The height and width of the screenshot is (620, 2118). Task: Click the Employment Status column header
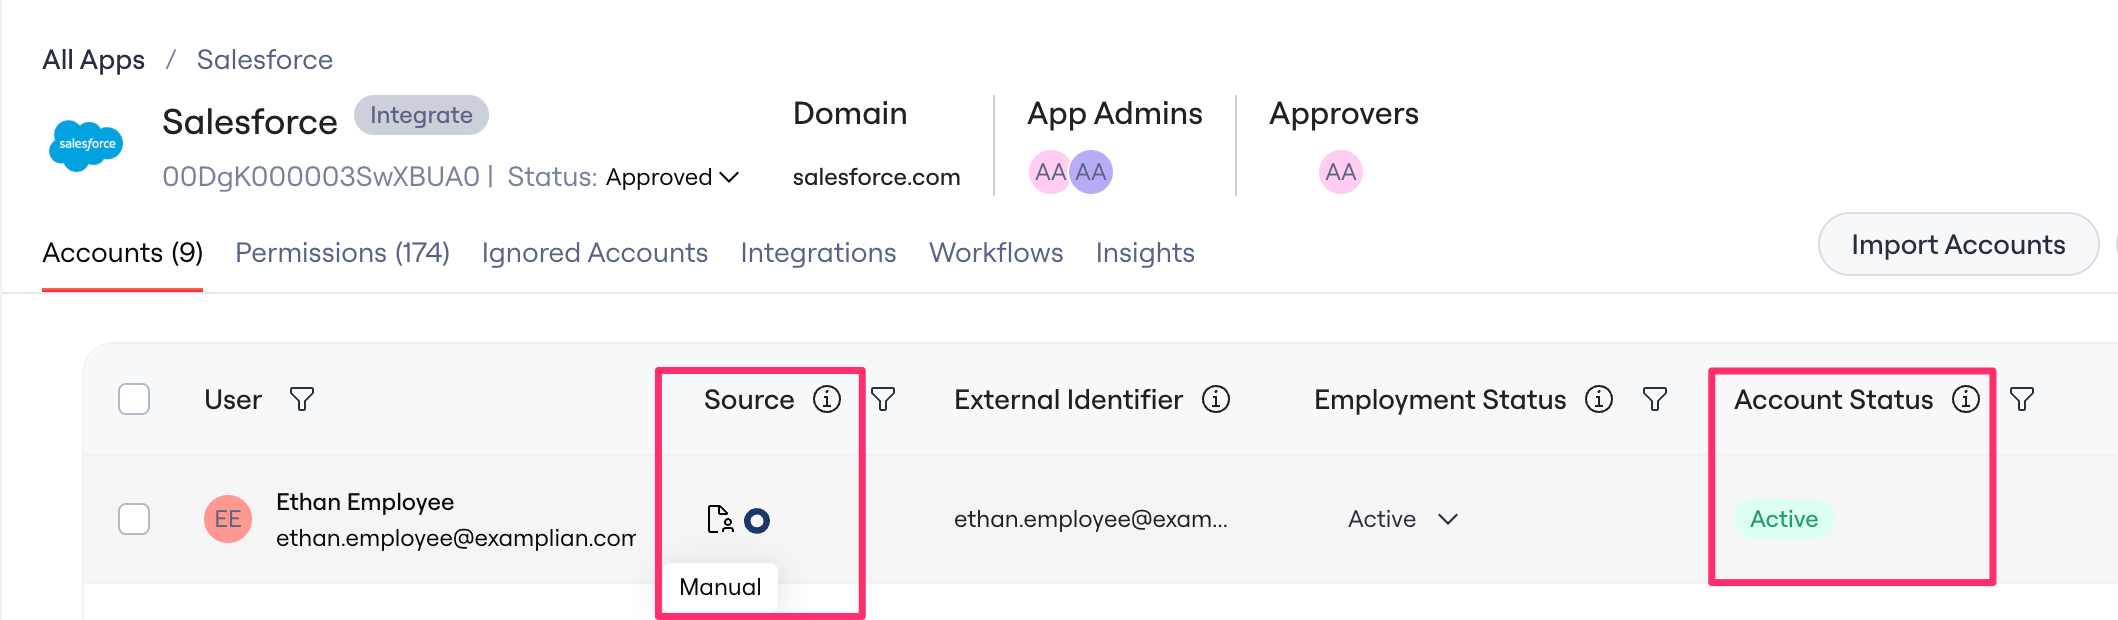click(x=1440, y=400)
